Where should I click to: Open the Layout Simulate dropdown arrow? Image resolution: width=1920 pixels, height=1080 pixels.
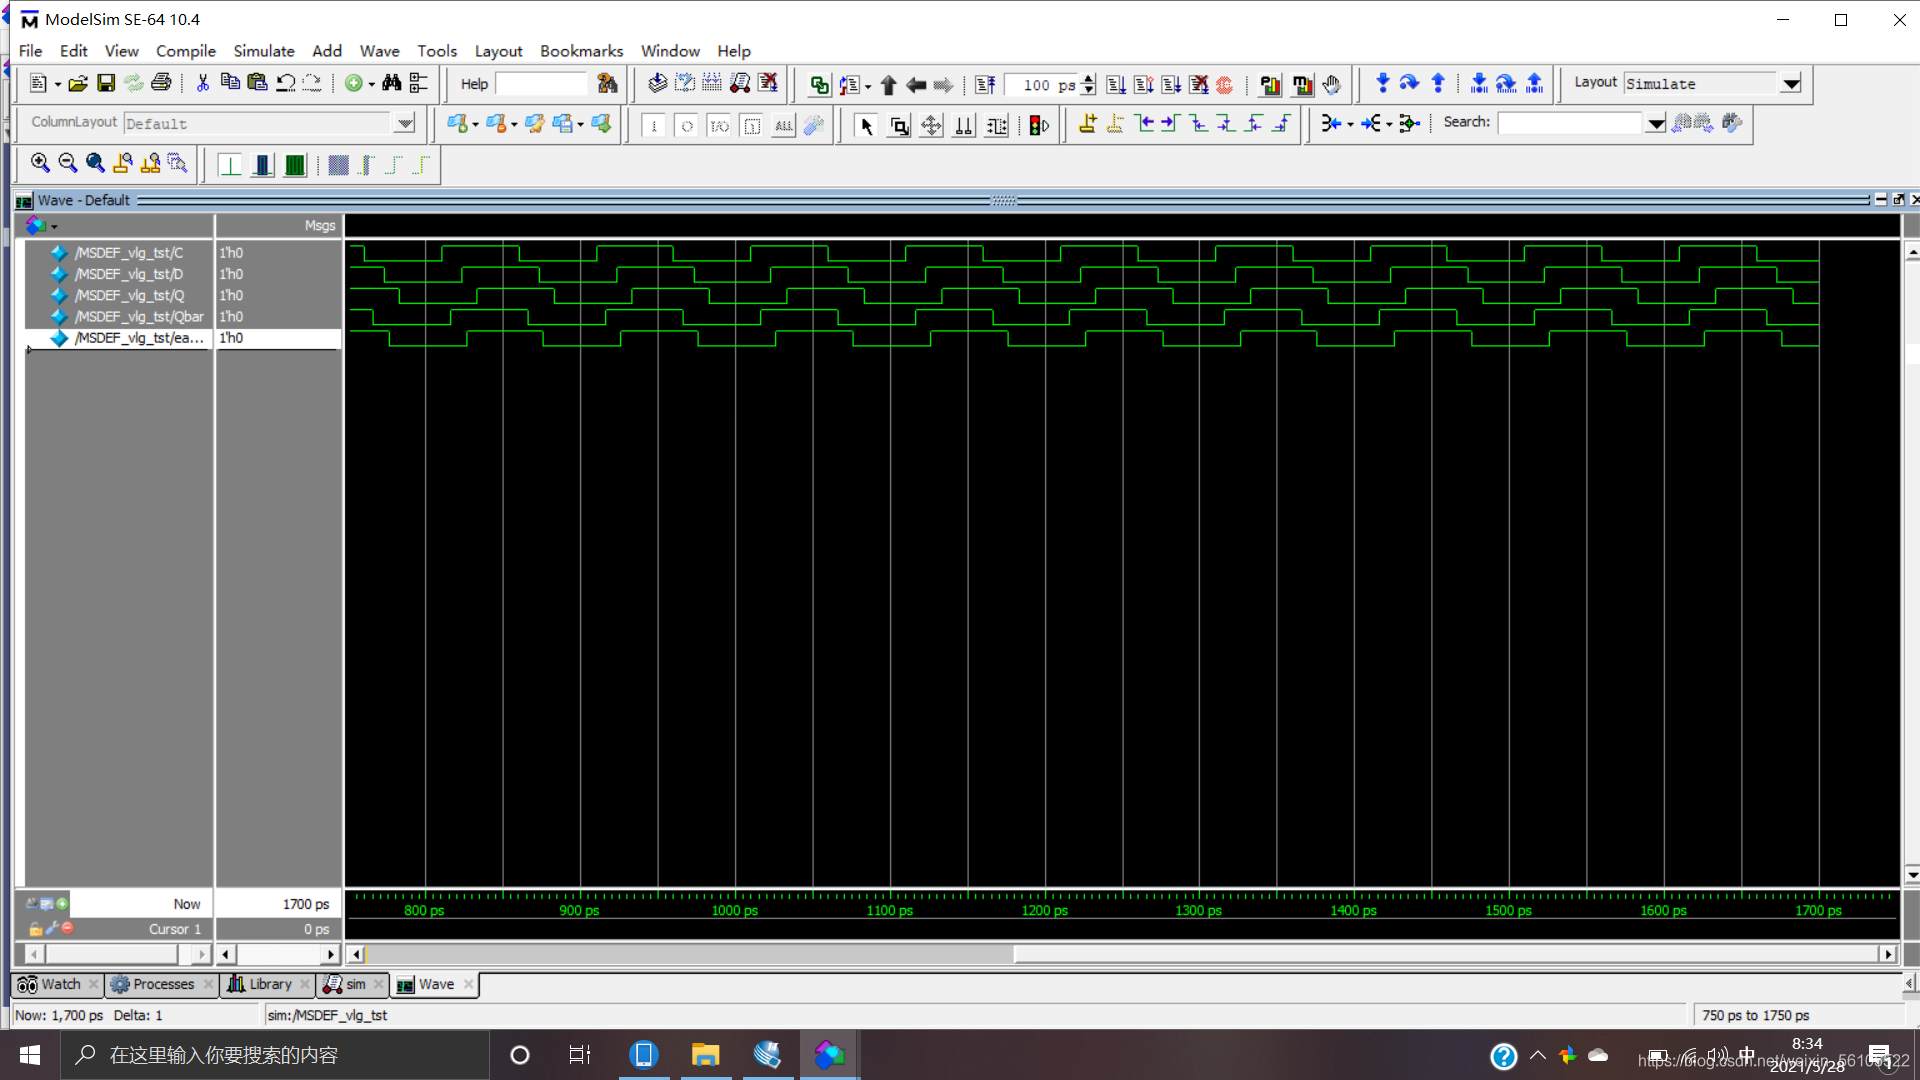point(1791,84)
